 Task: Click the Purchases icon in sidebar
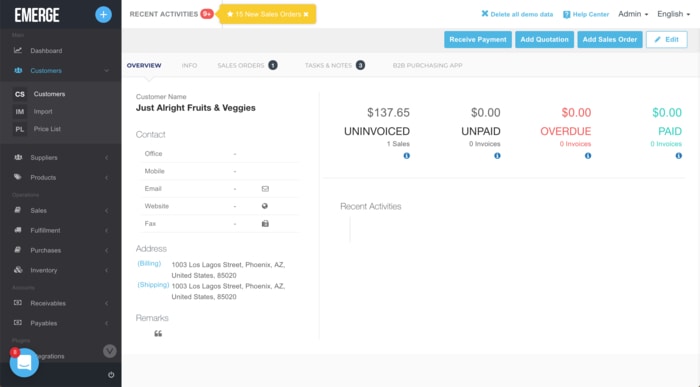tap(18, 250)
